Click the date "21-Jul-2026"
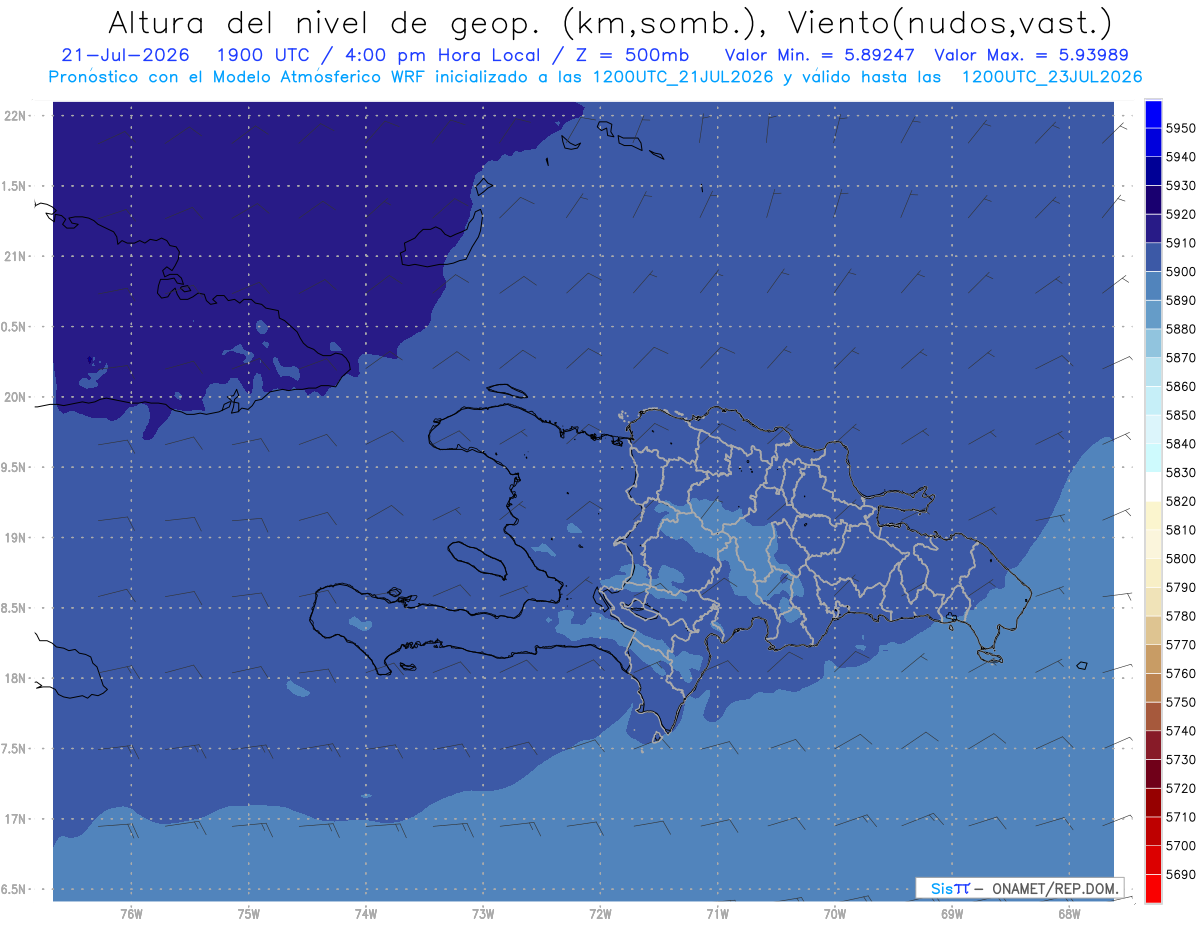Screen dimensions: 1200x927 125,55
